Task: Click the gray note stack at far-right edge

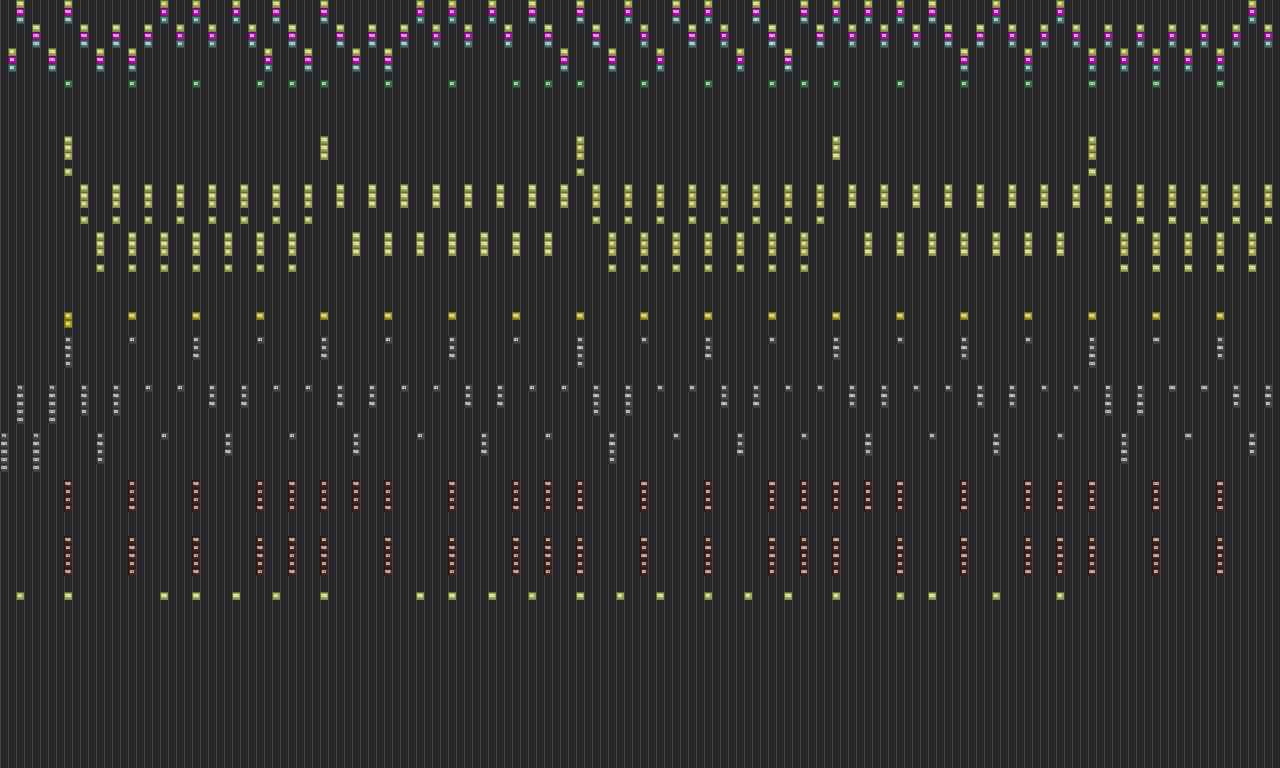Action: coord(1268,396)
